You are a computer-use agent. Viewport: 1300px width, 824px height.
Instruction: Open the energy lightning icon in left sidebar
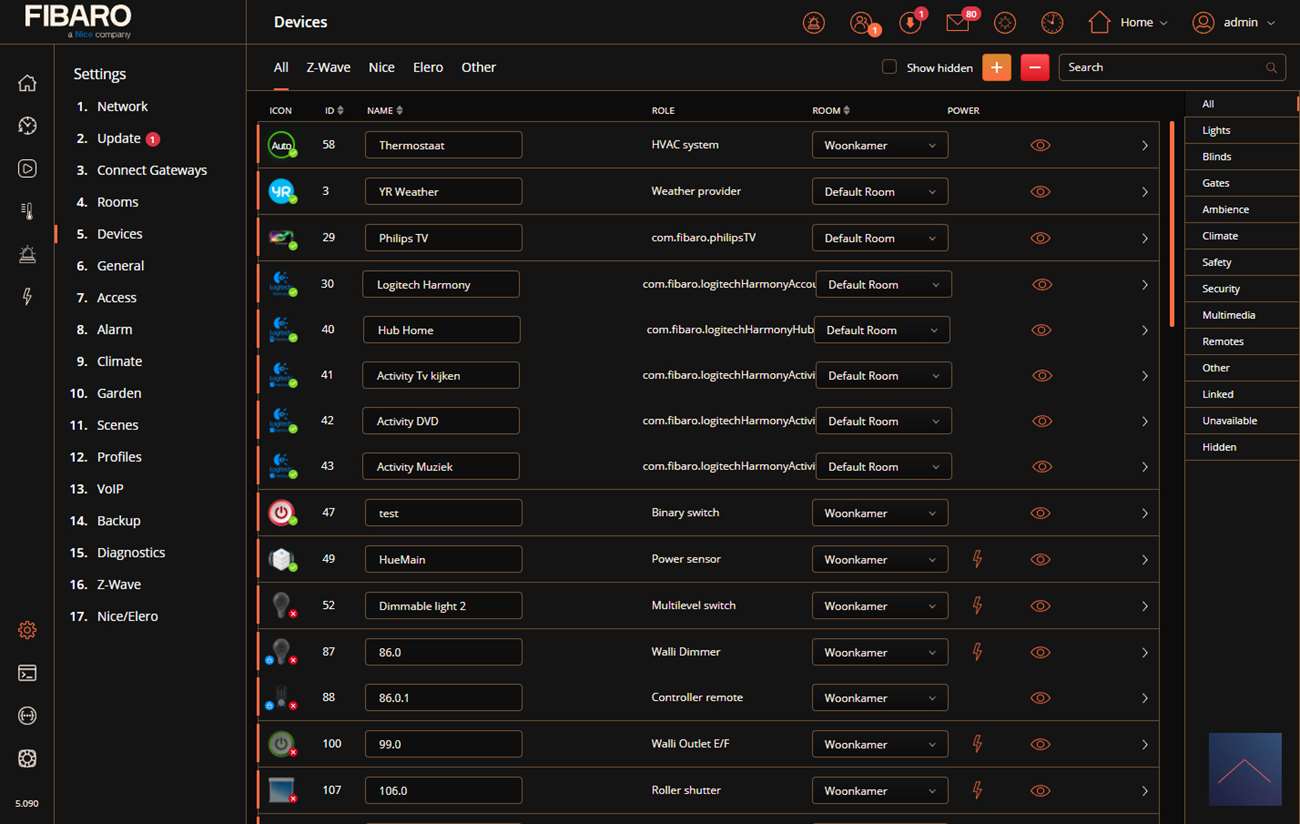27,296
